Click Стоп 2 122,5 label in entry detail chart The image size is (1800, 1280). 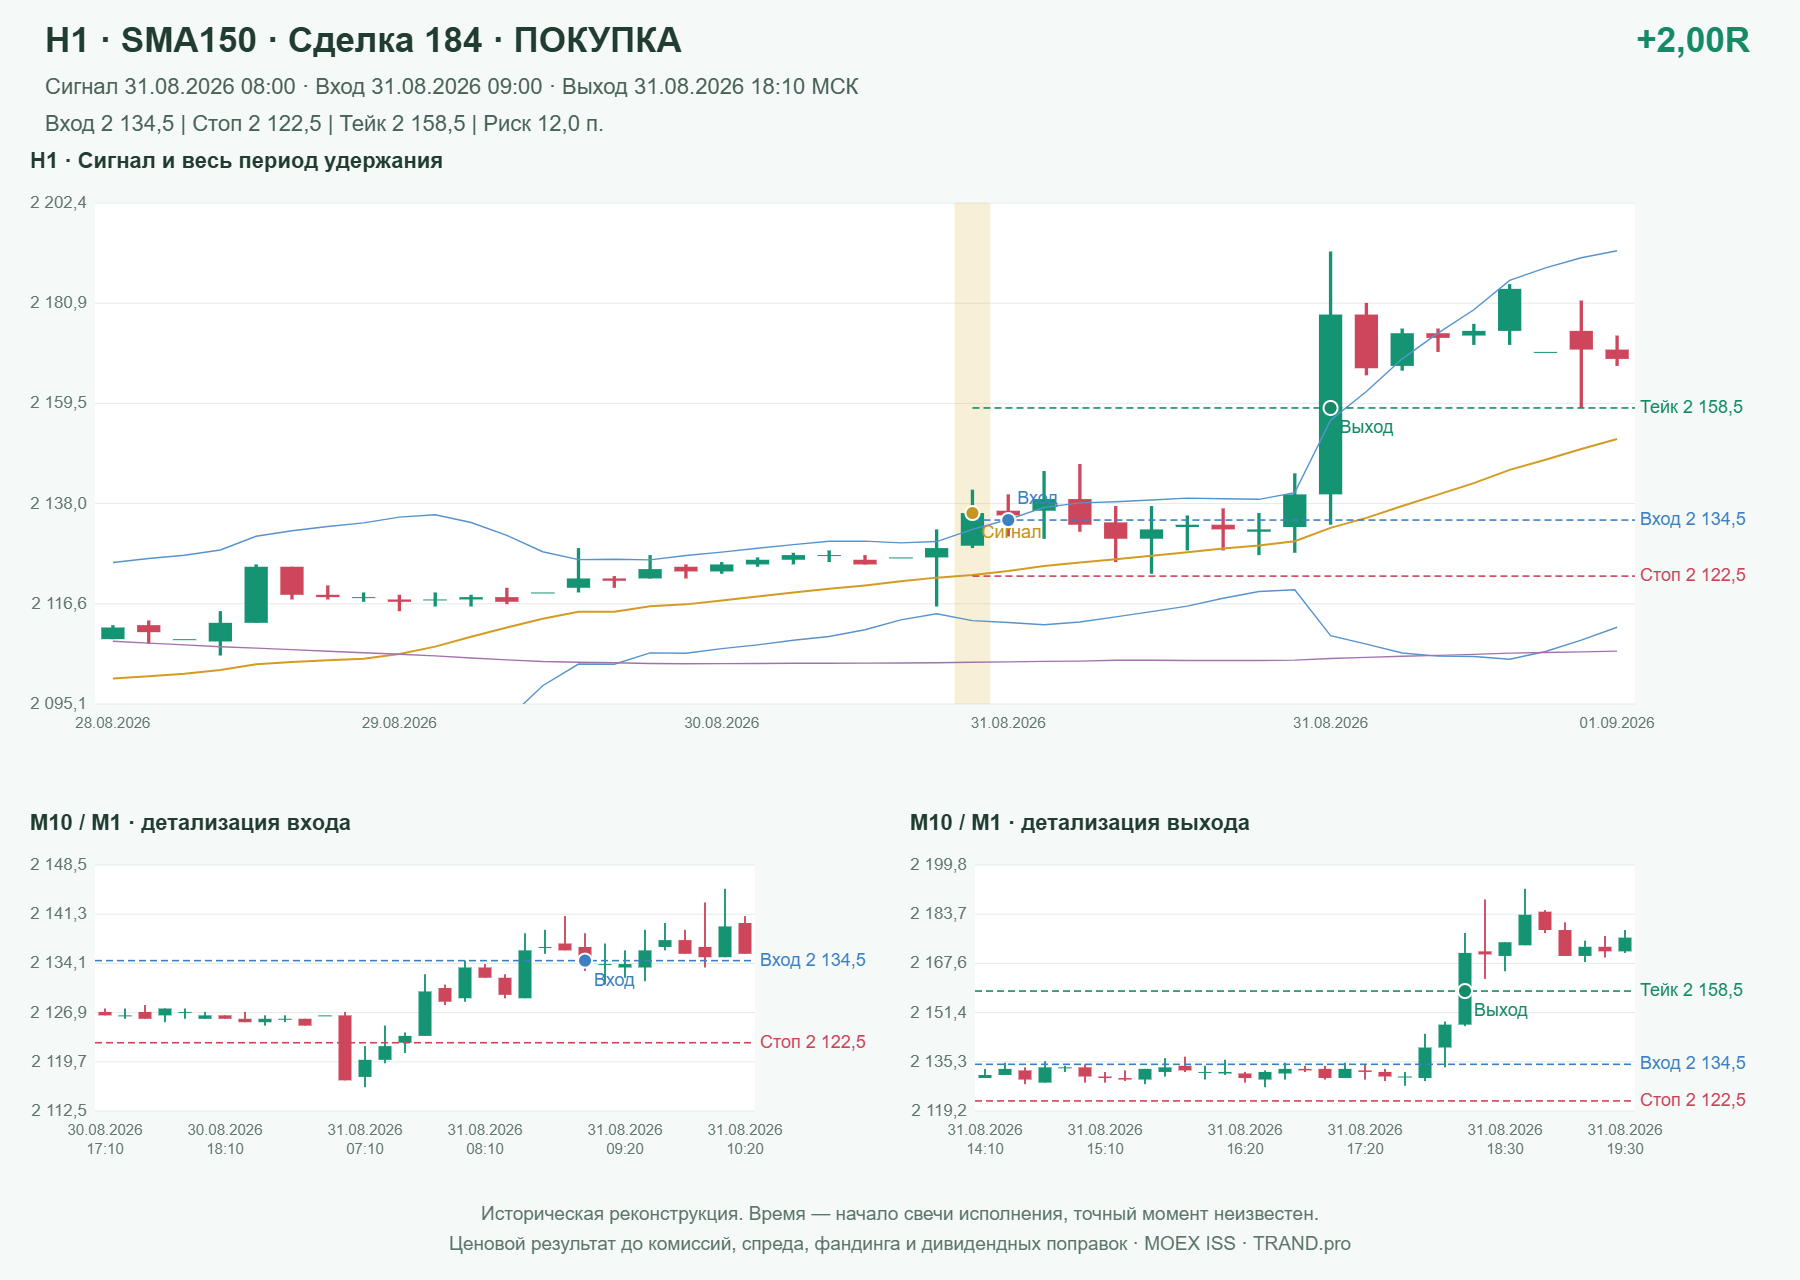812,1042
